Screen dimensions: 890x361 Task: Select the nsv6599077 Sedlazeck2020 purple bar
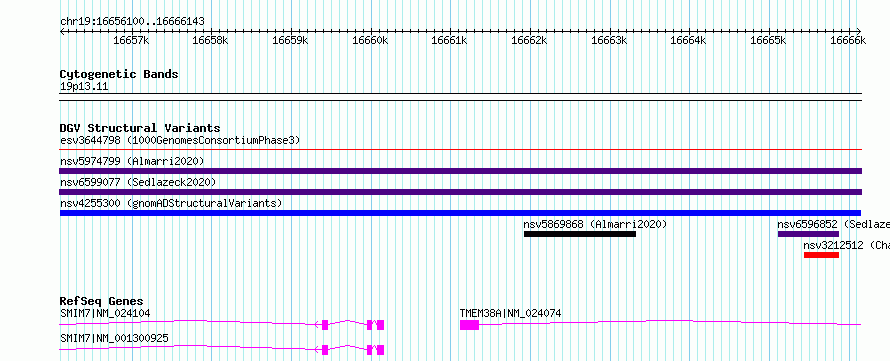[x=460, y=192]
